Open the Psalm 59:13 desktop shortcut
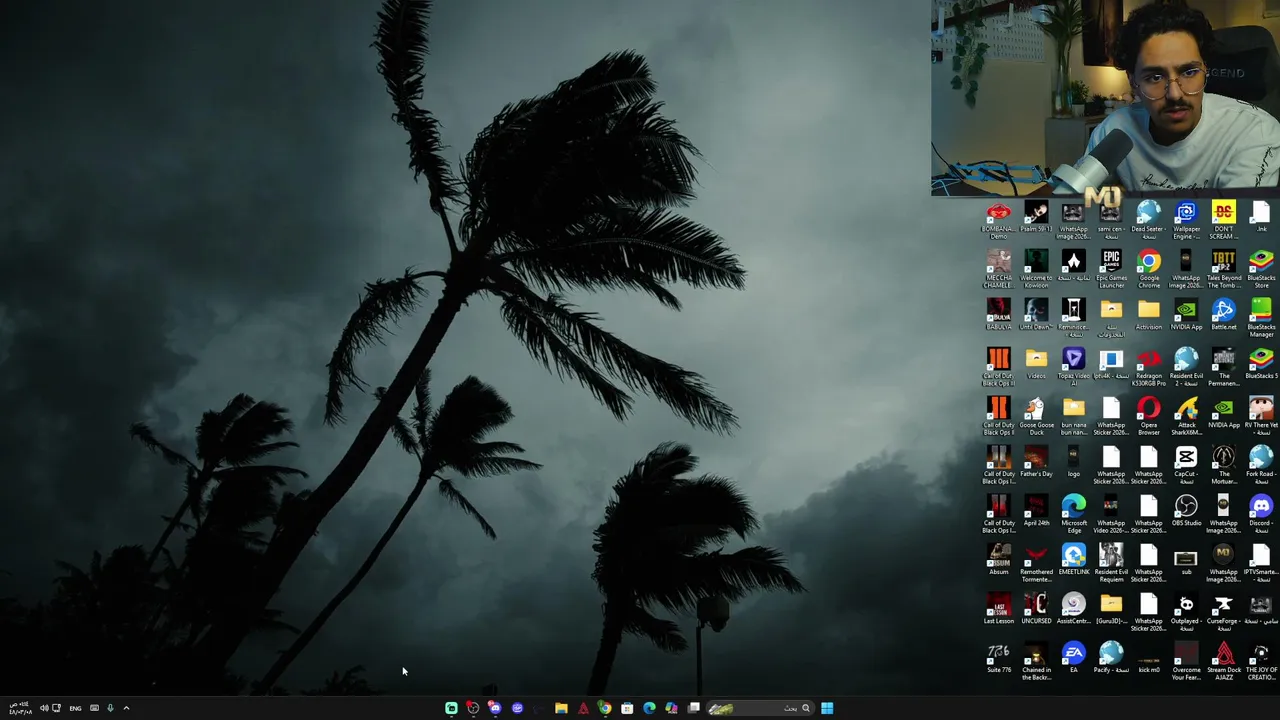This screenshot has width=1280, height=720. [x=1036, y=217]
